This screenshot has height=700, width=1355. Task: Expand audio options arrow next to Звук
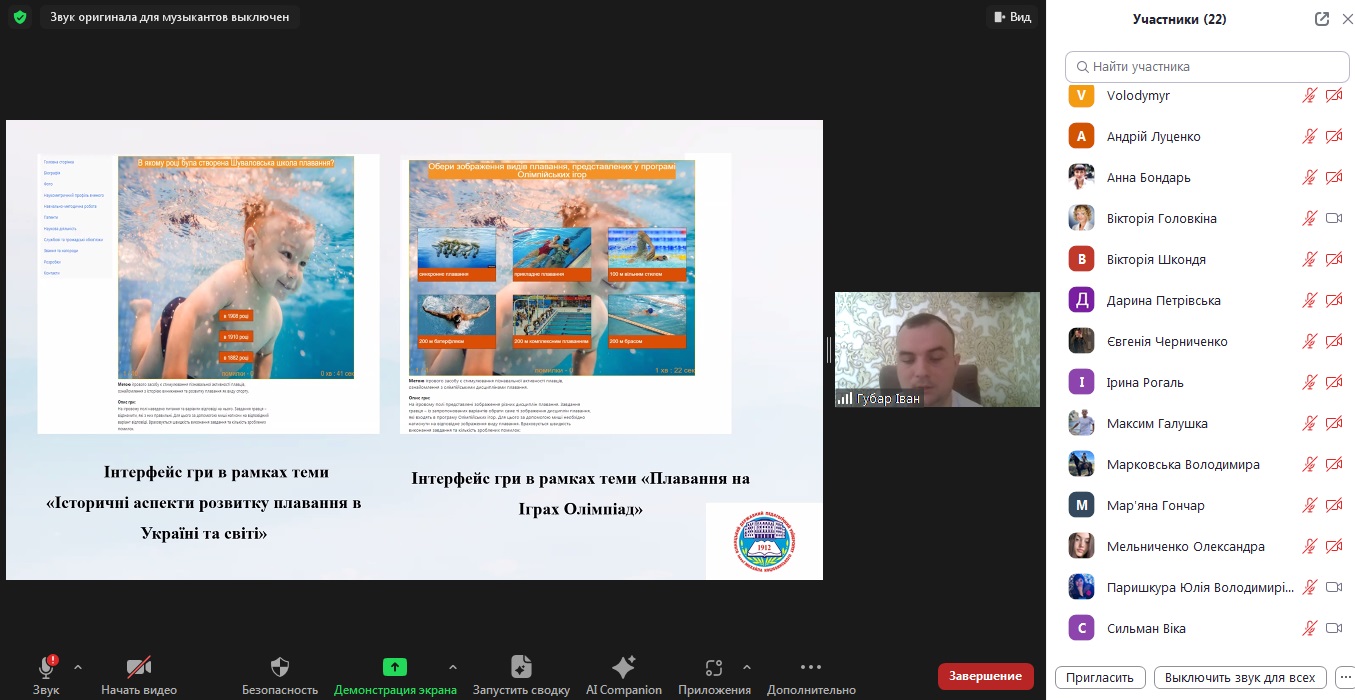pos(78,667)
